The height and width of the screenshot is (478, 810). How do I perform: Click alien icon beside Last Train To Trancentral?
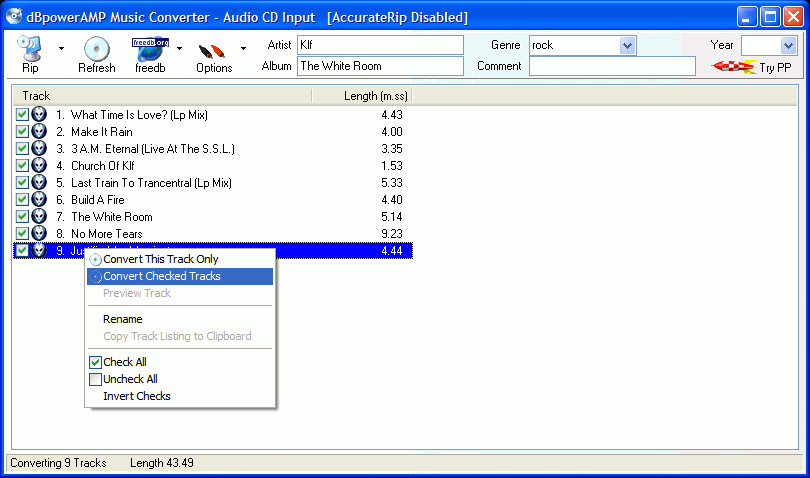tap(39, 182)
